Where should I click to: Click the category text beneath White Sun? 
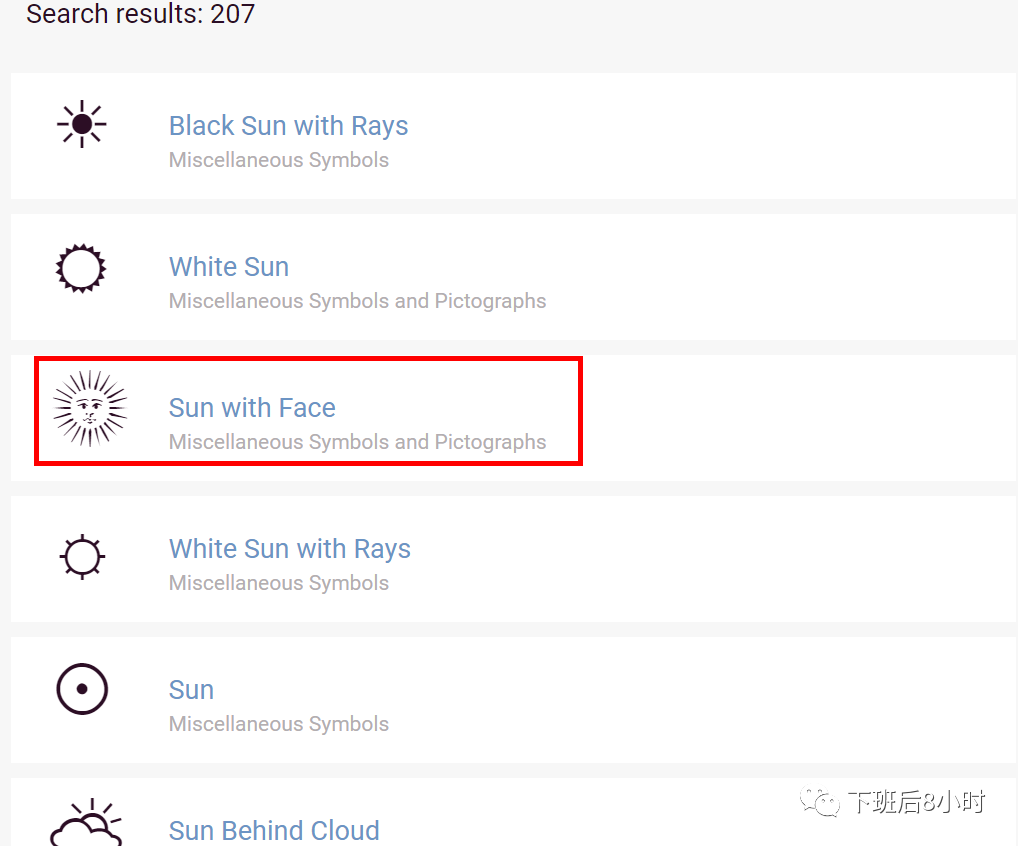pos(357,301)
